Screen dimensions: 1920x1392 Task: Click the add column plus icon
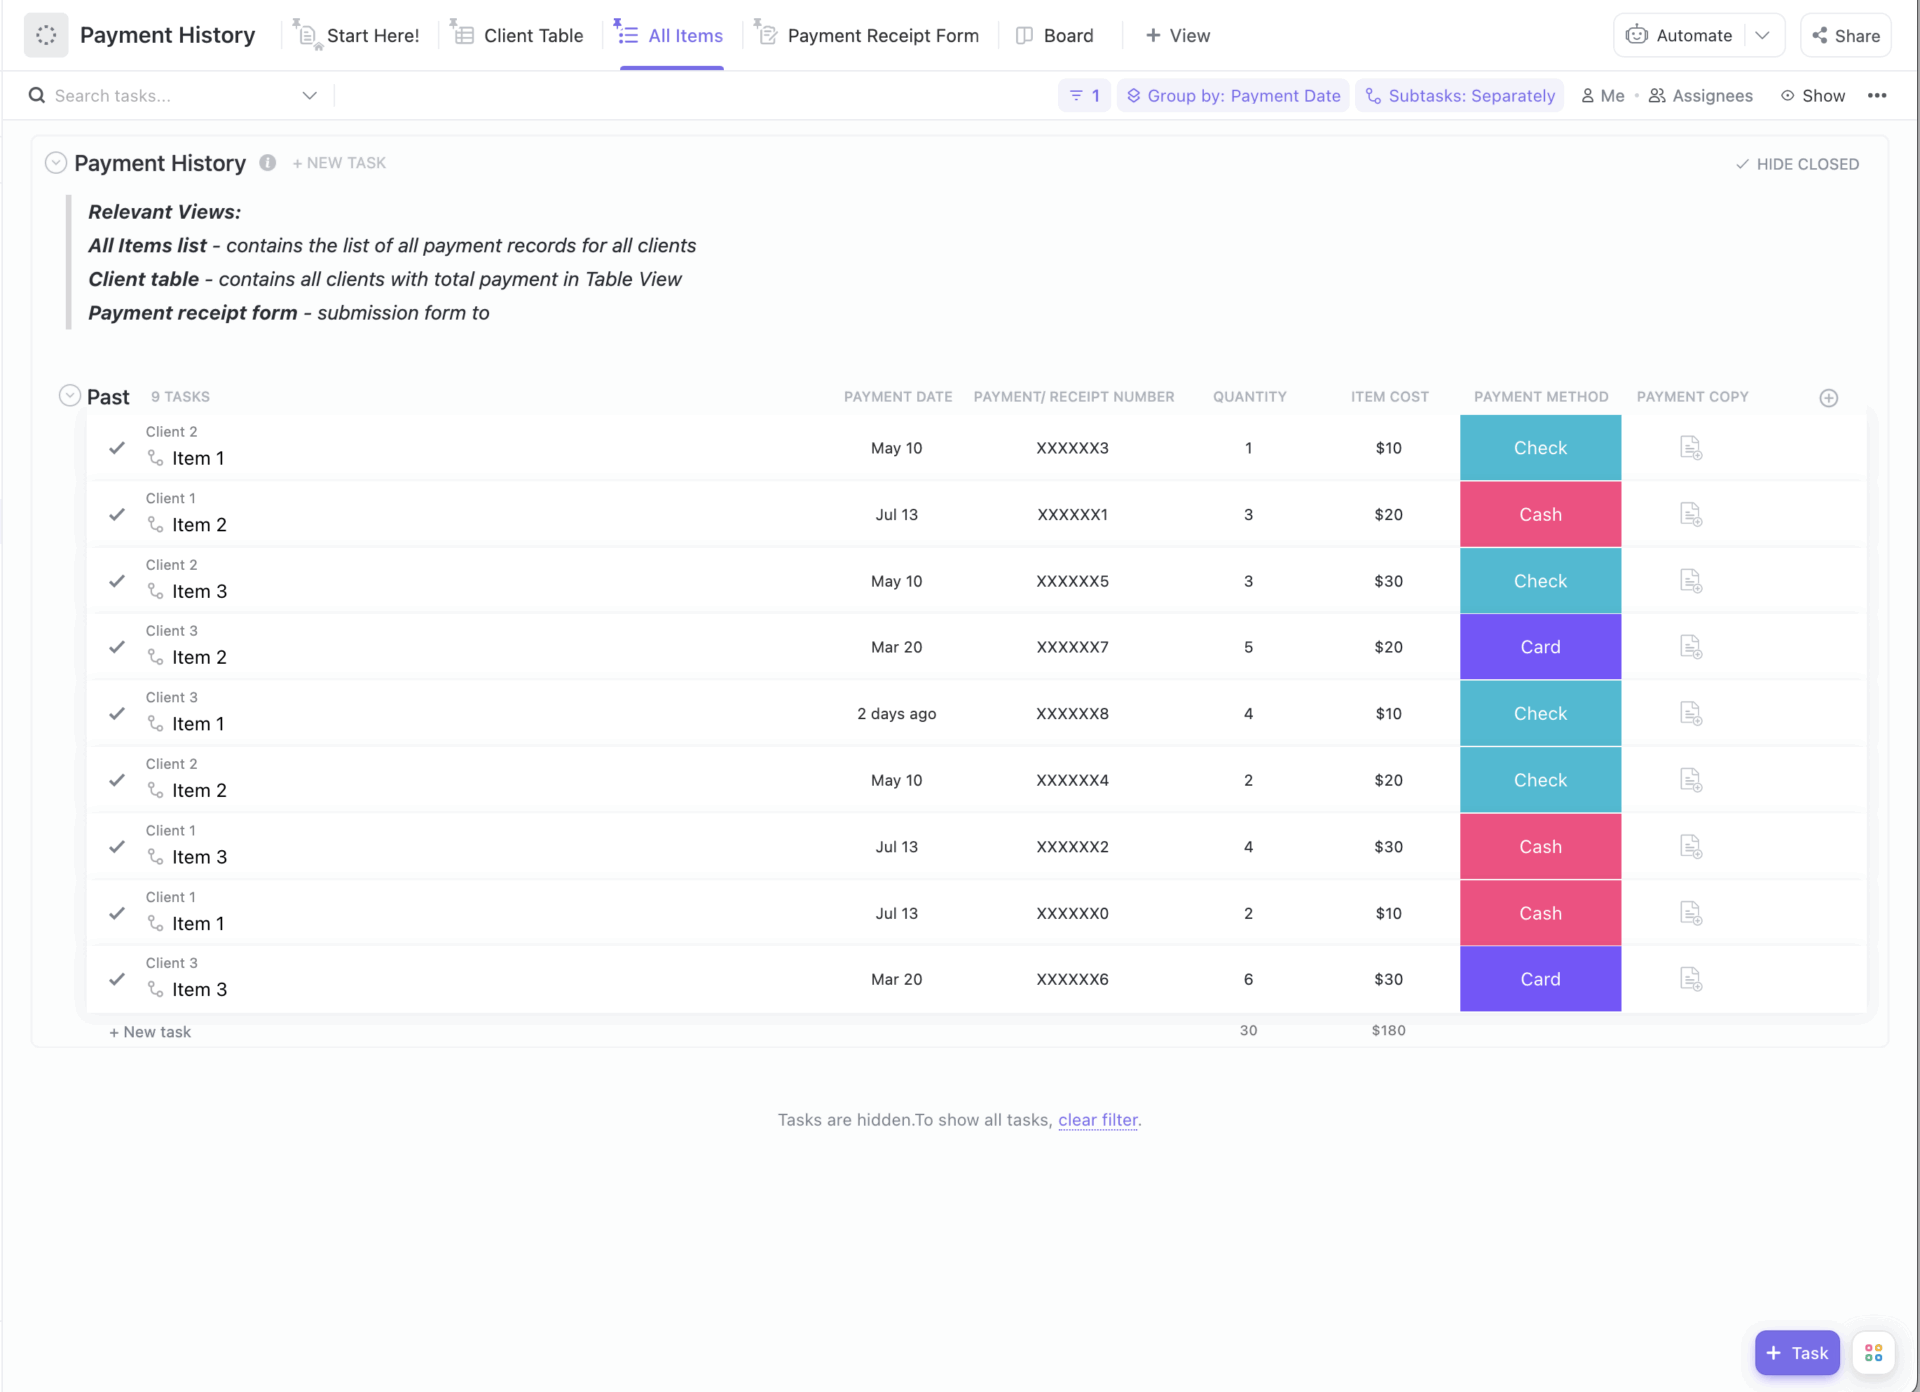click(1828, 397)
